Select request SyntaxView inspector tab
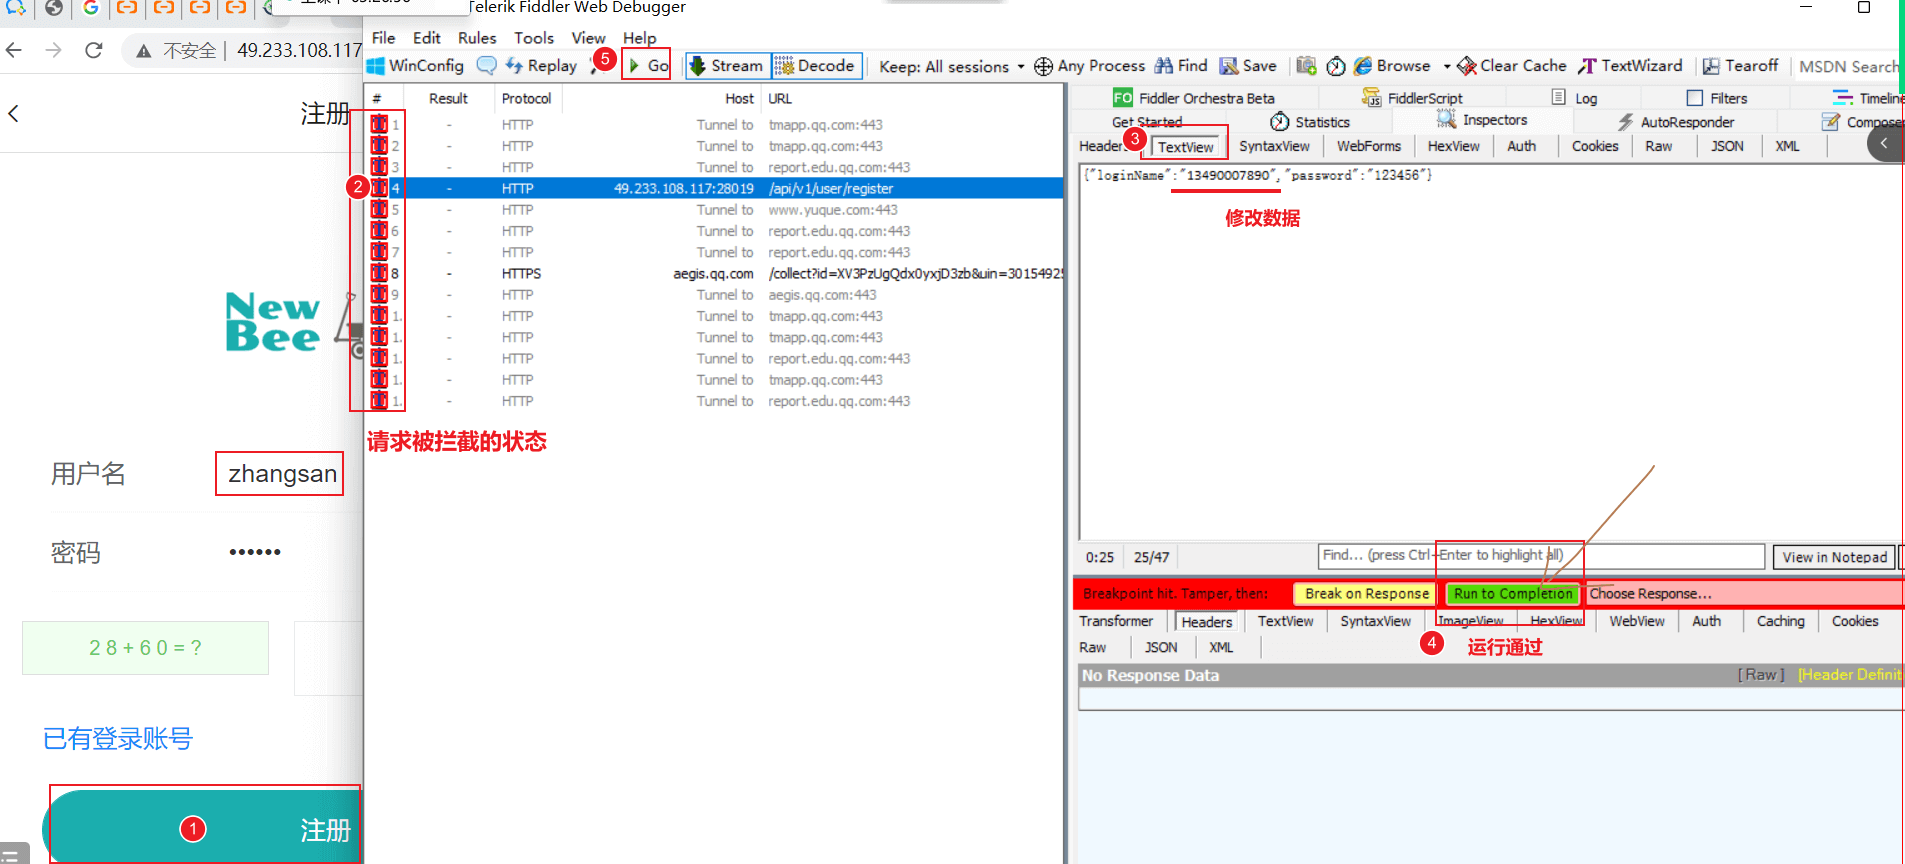This screenshot has width=1905, height=864. [x=1274, y=146]
